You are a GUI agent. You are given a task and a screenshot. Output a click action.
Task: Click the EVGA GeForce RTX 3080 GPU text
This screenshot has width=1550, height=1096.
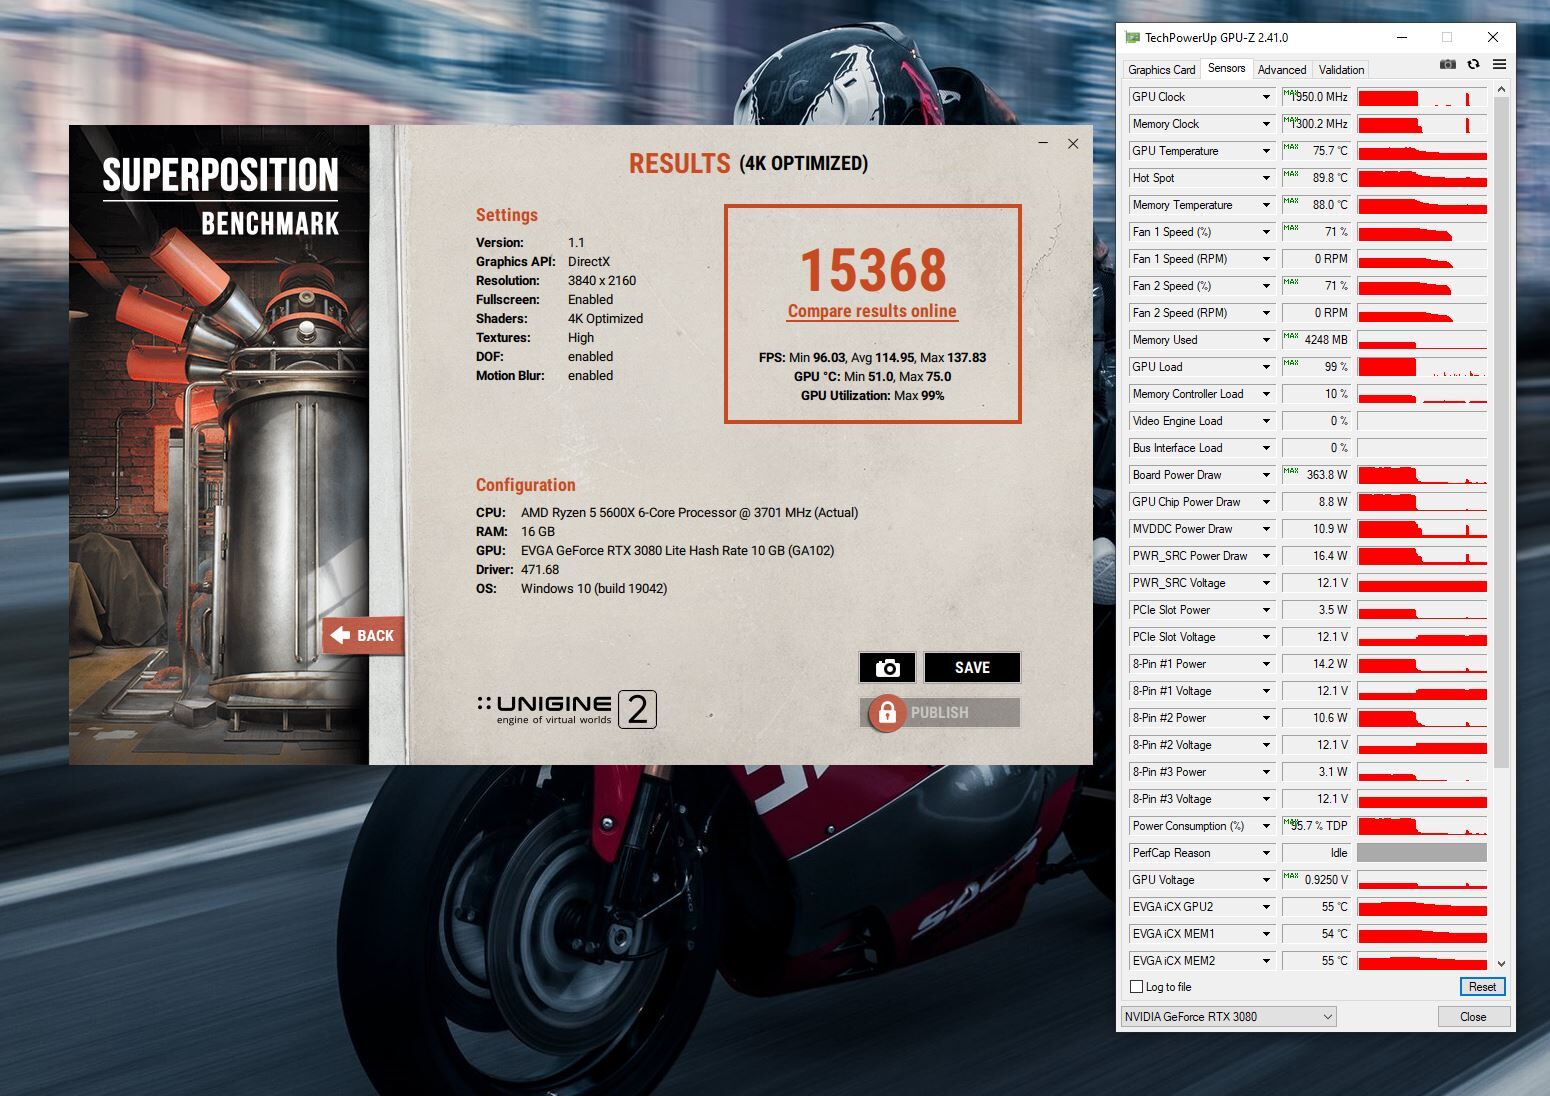point(677,550)
